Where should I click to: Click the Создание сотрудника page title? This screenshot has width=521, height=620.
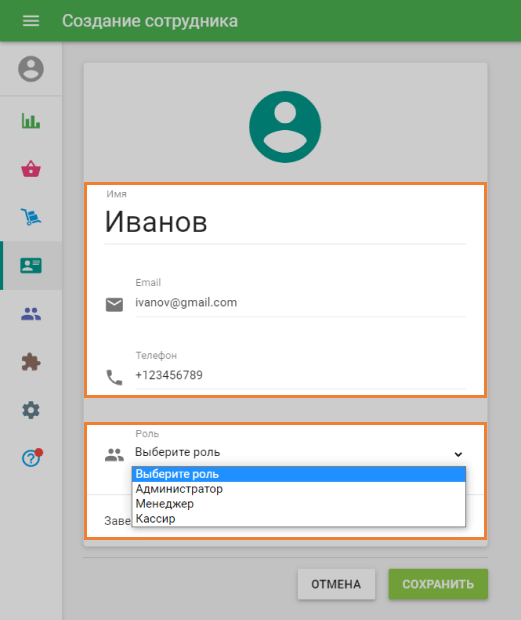point(150,21)
